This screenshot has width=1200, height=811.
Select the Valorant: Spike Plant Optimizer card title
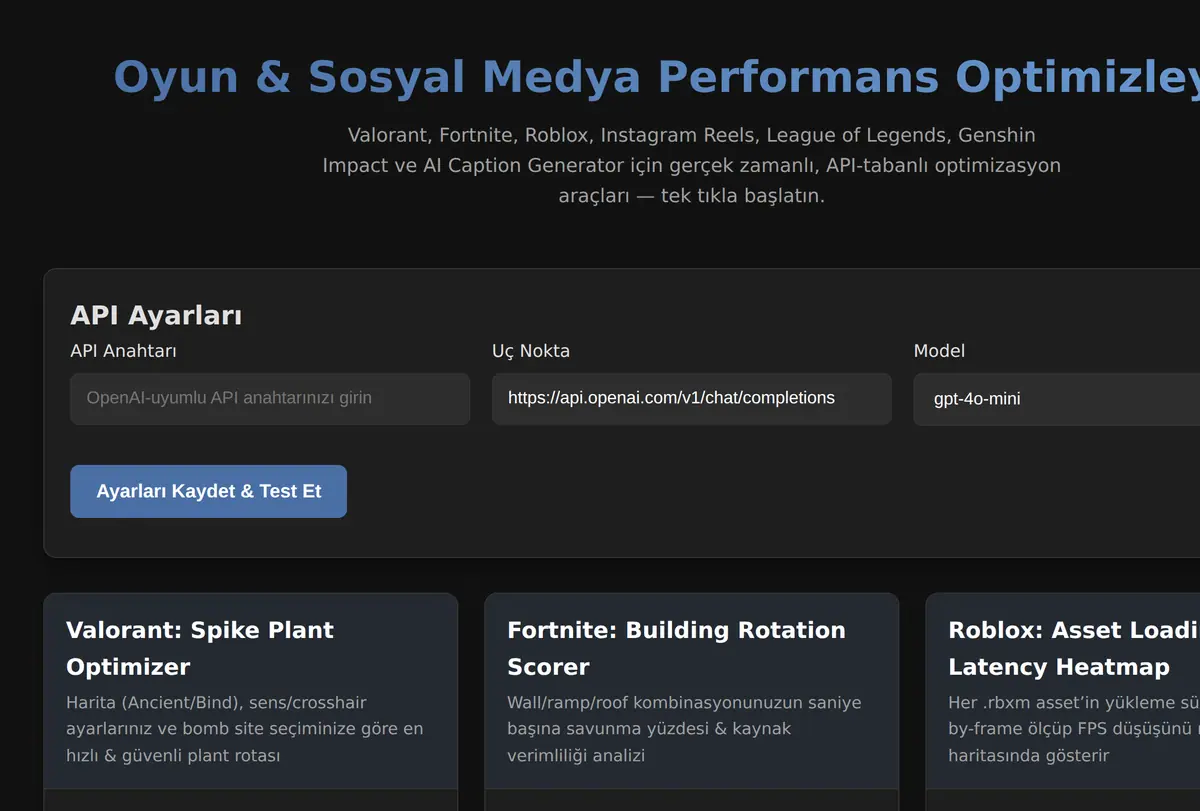[200, 648]
